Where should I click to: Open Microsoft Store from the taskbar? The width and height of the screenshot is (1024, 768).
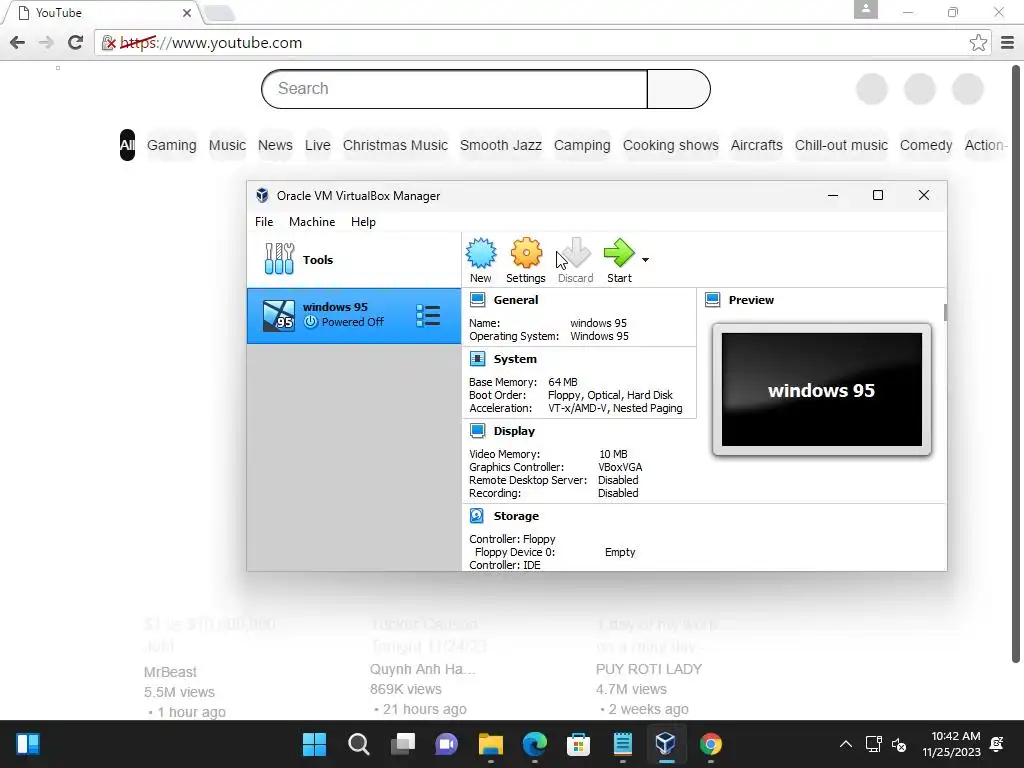pos(578,743)
